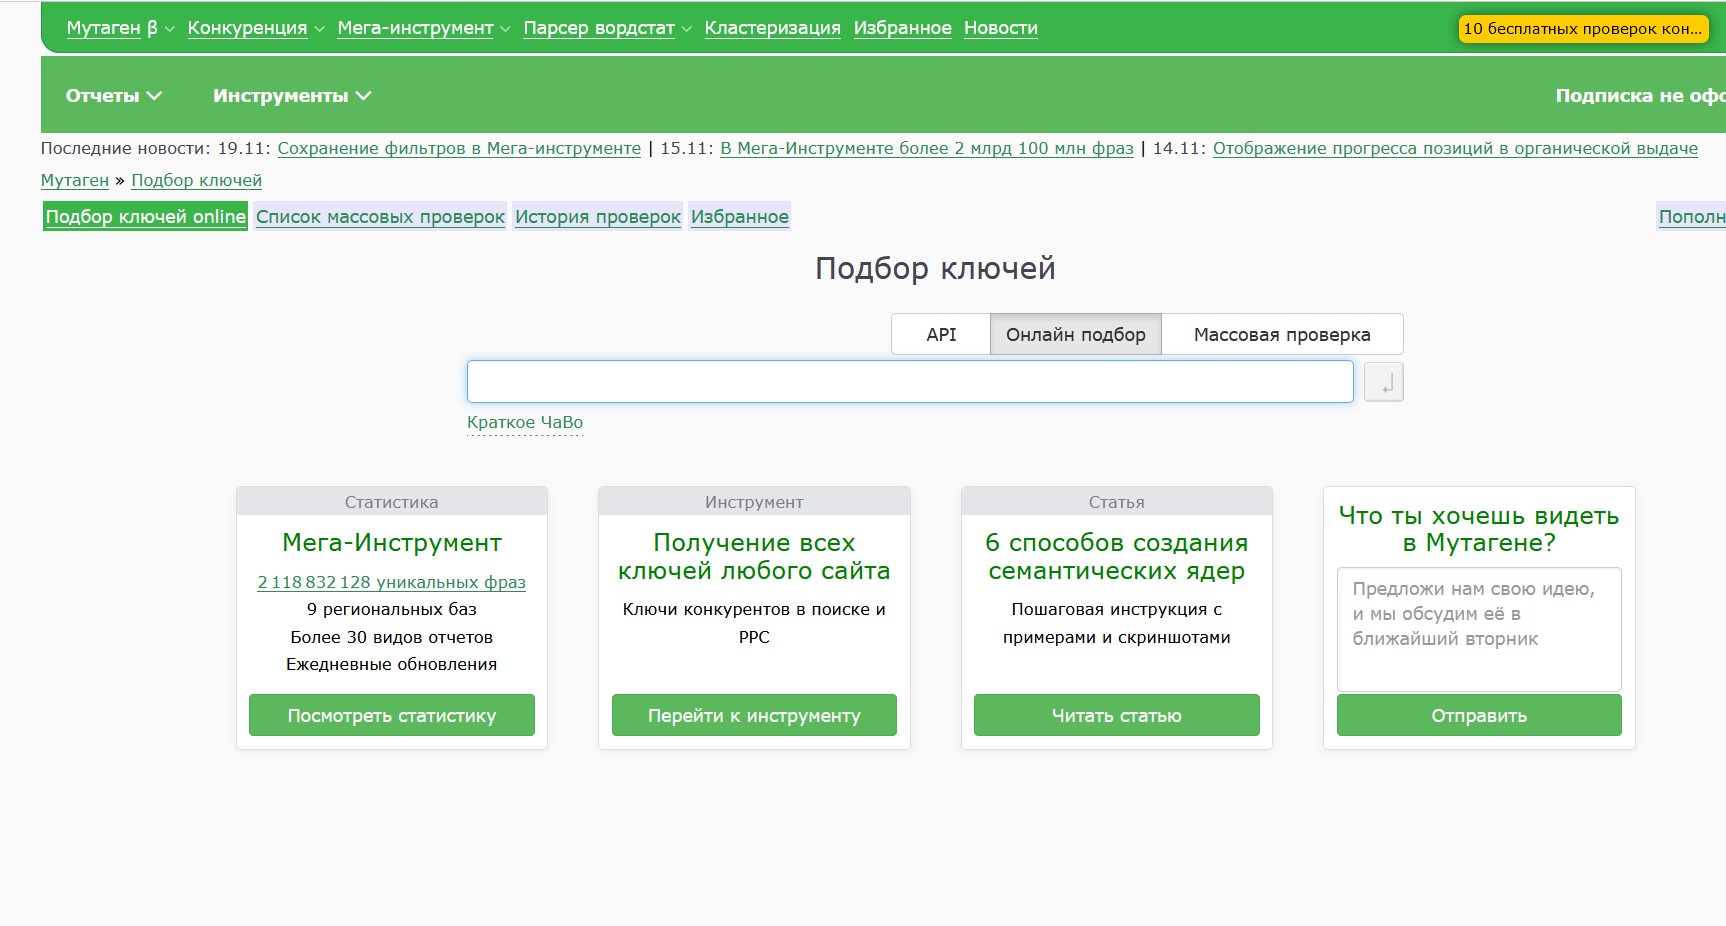Click the idea suggestion text area
Screen dimensions: 1726x926
click(x=1478, y=629)
